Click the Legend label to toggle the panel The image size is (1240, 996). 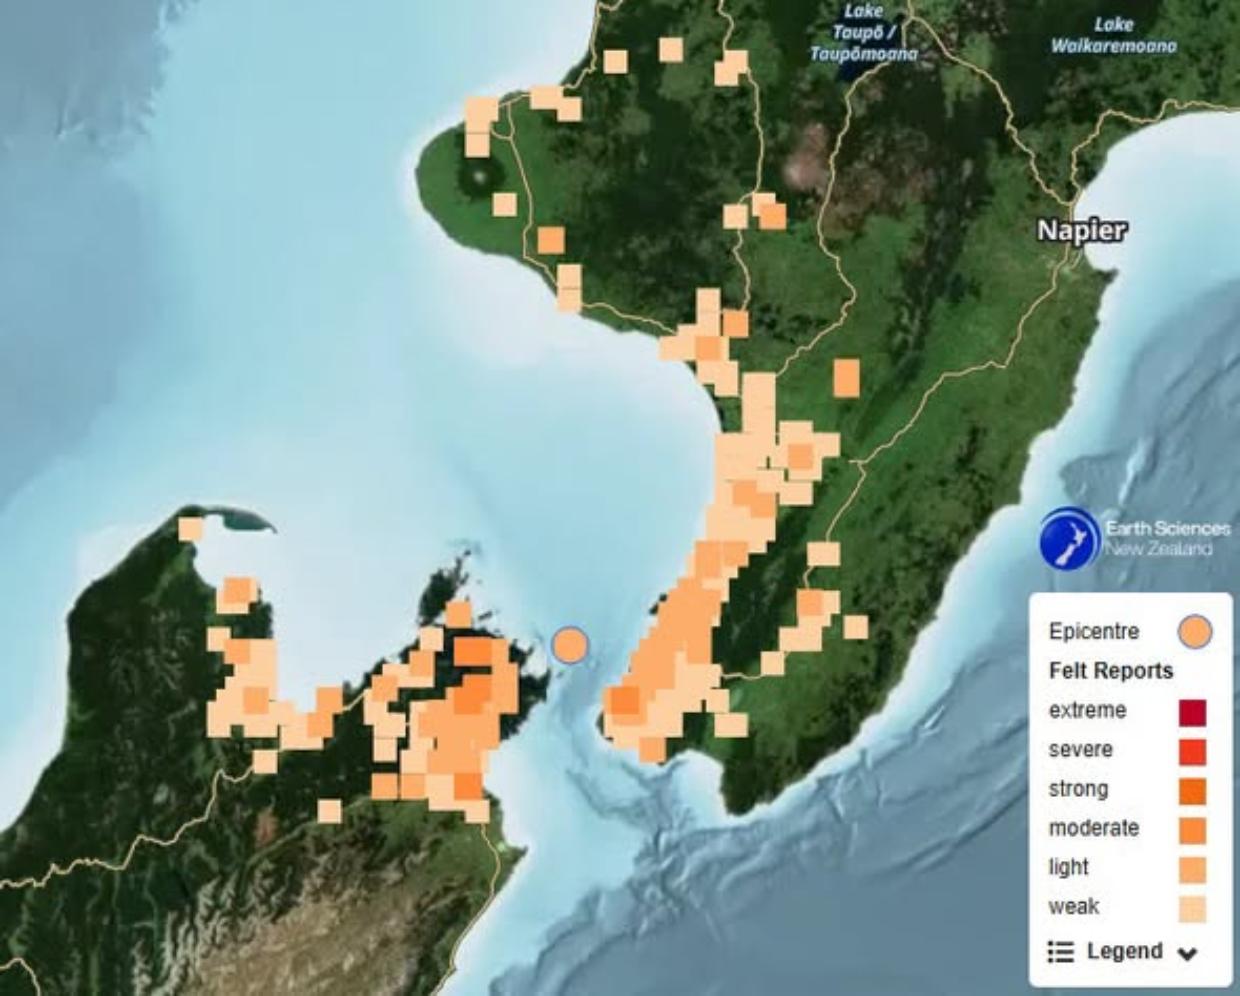click(1124, 951)
